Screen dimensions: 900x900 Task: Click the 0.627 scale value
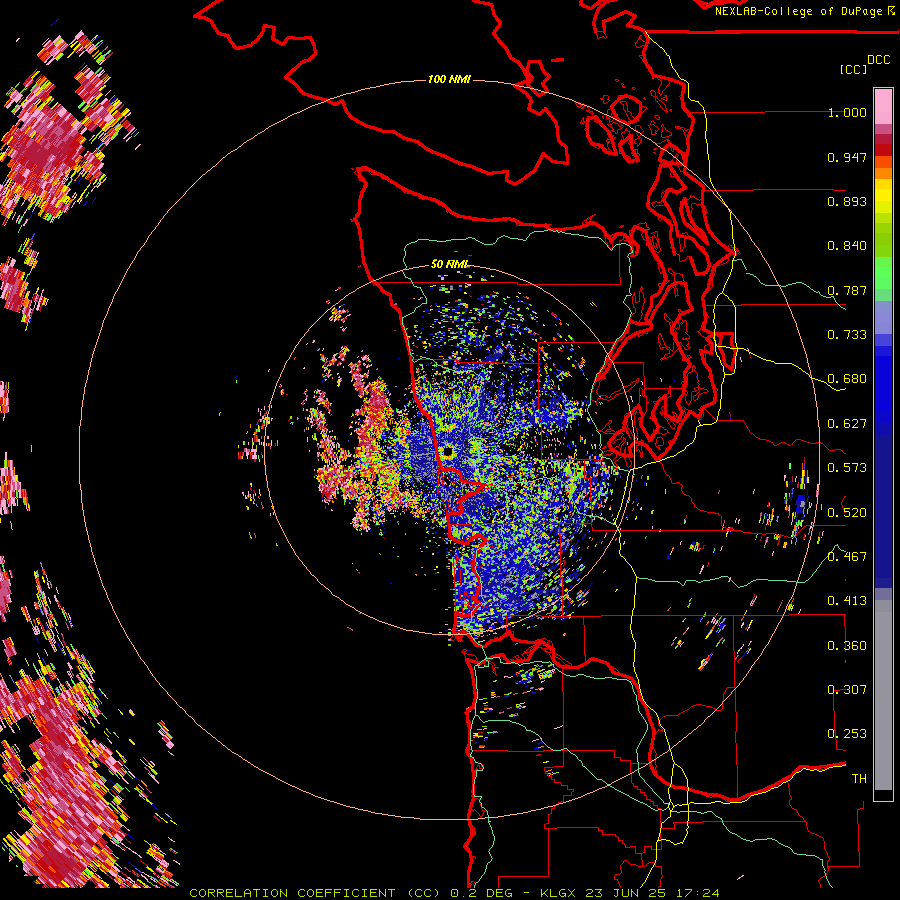(847, 424)
